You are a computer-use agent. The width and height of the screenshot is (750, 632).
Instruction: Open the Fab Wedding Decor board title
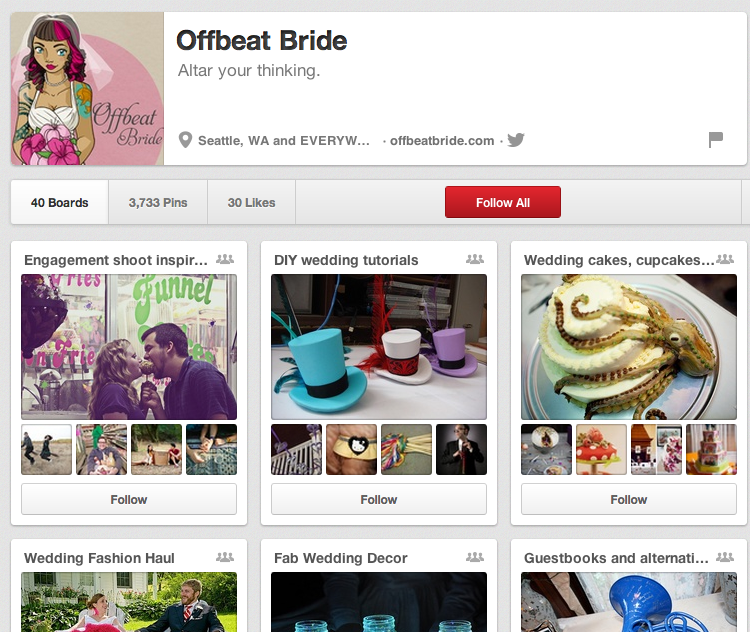pos(341,558)
